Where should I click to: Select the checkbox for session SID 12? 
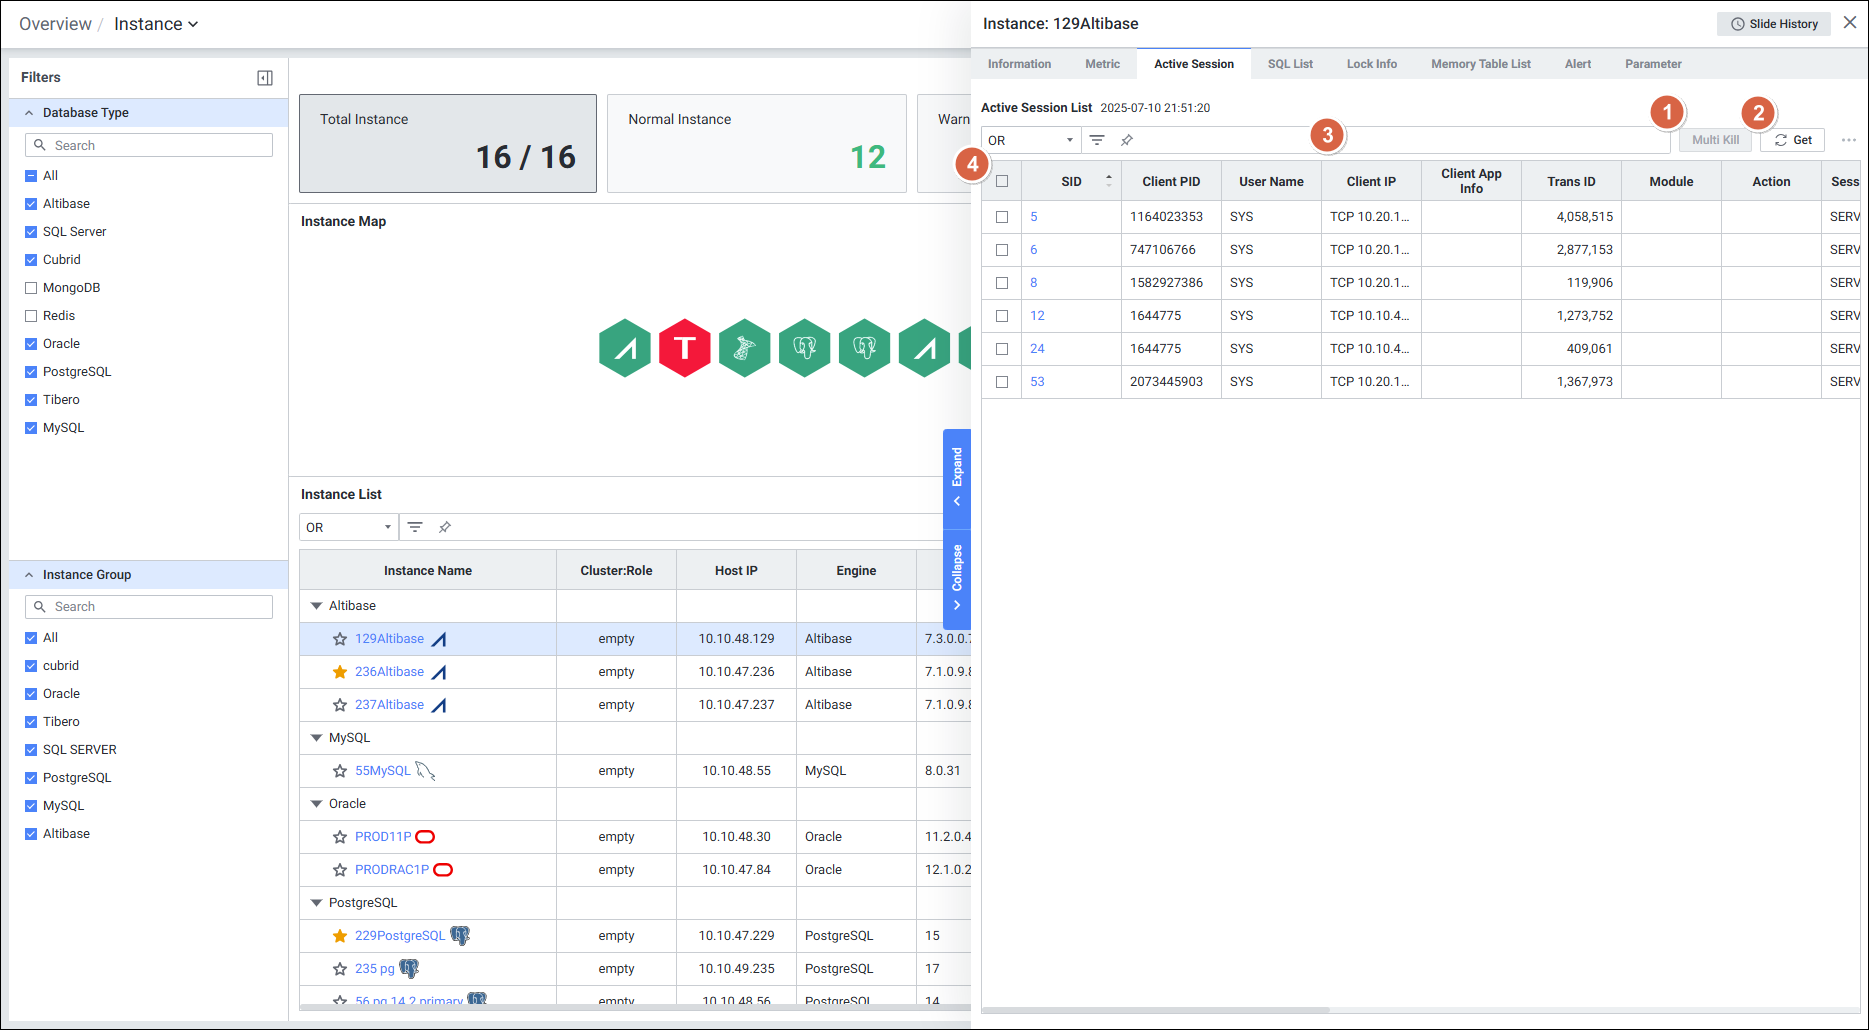1002,316
